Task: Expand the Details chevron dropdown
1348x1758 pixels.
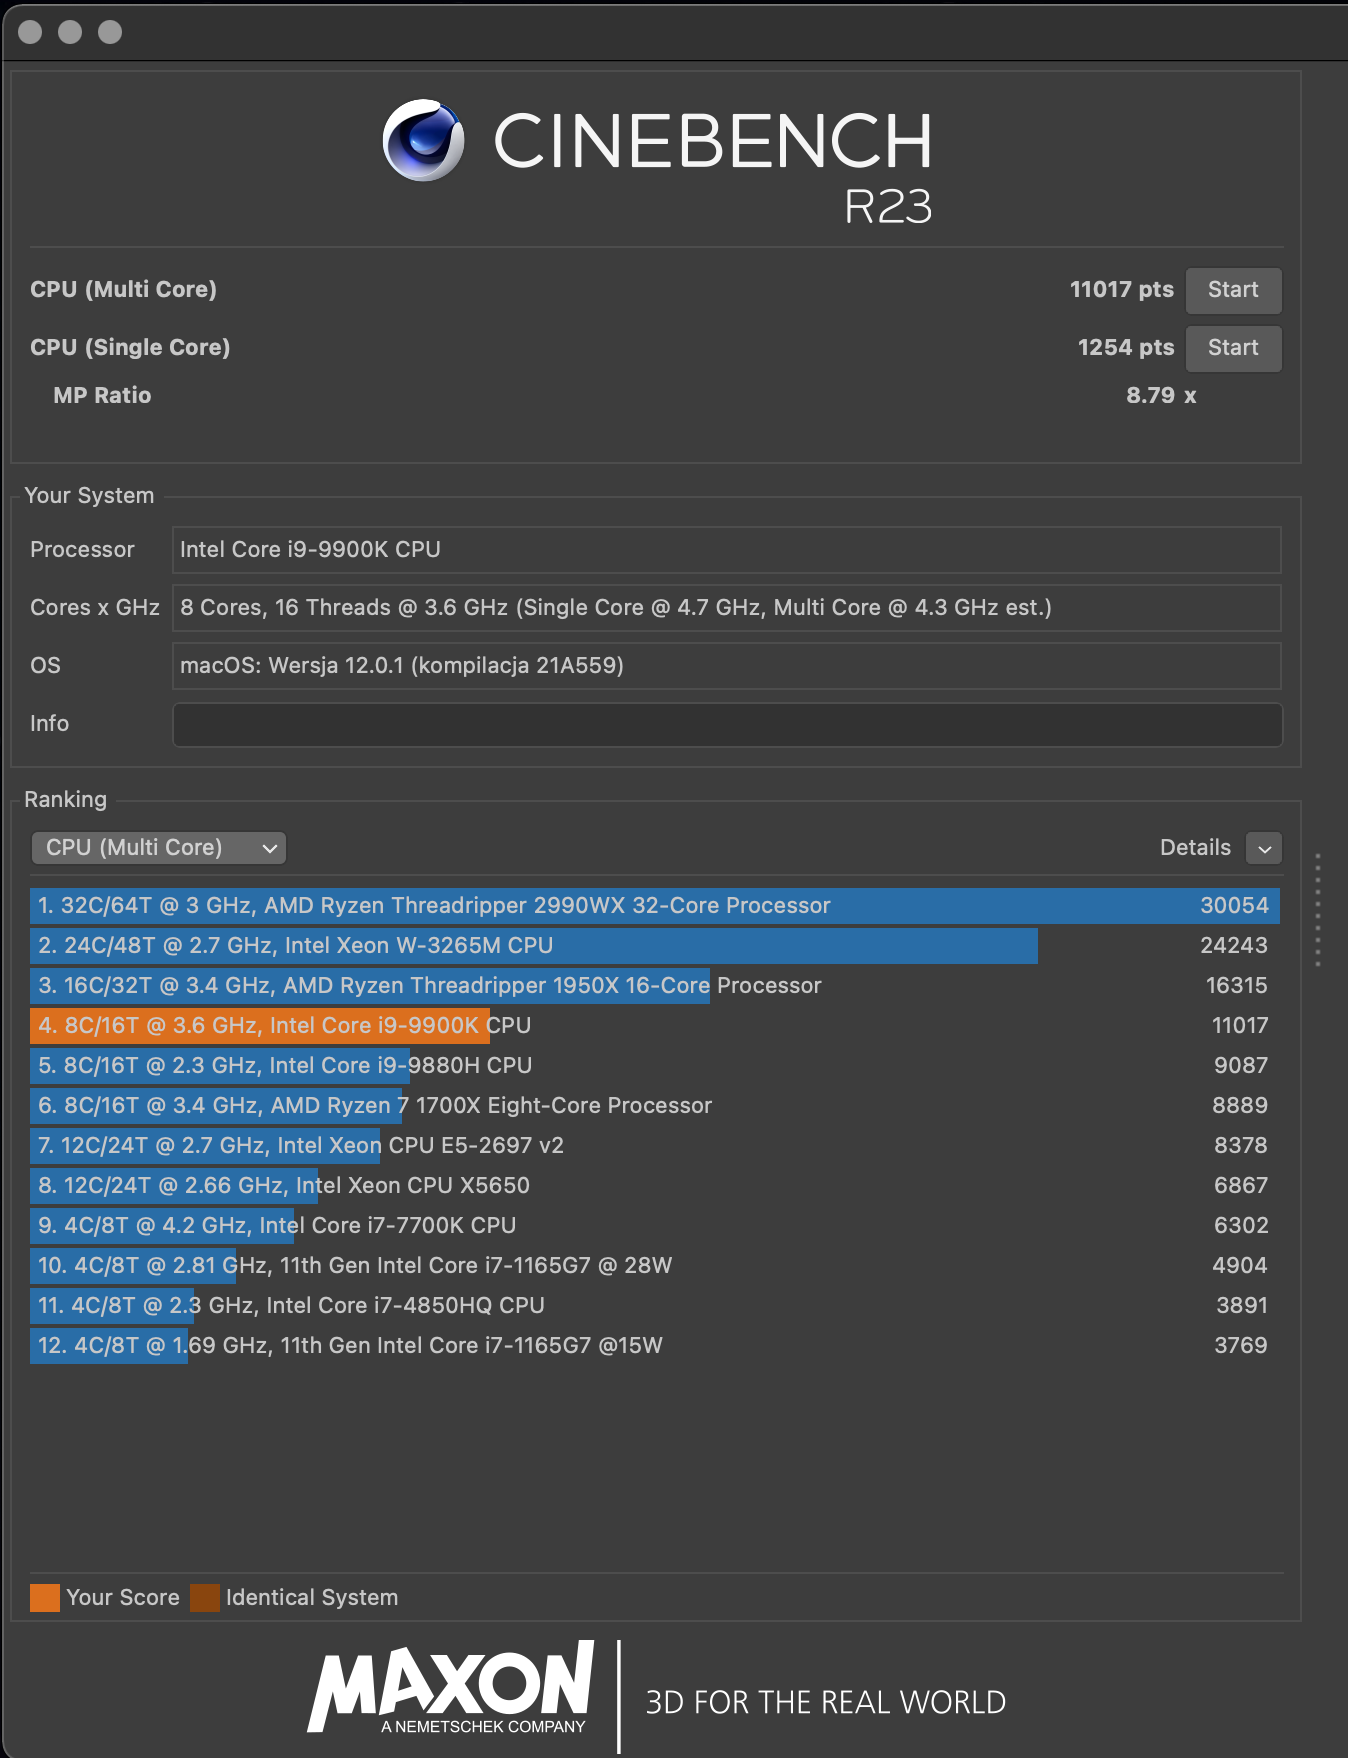Action: click(x=1264, y=848)
